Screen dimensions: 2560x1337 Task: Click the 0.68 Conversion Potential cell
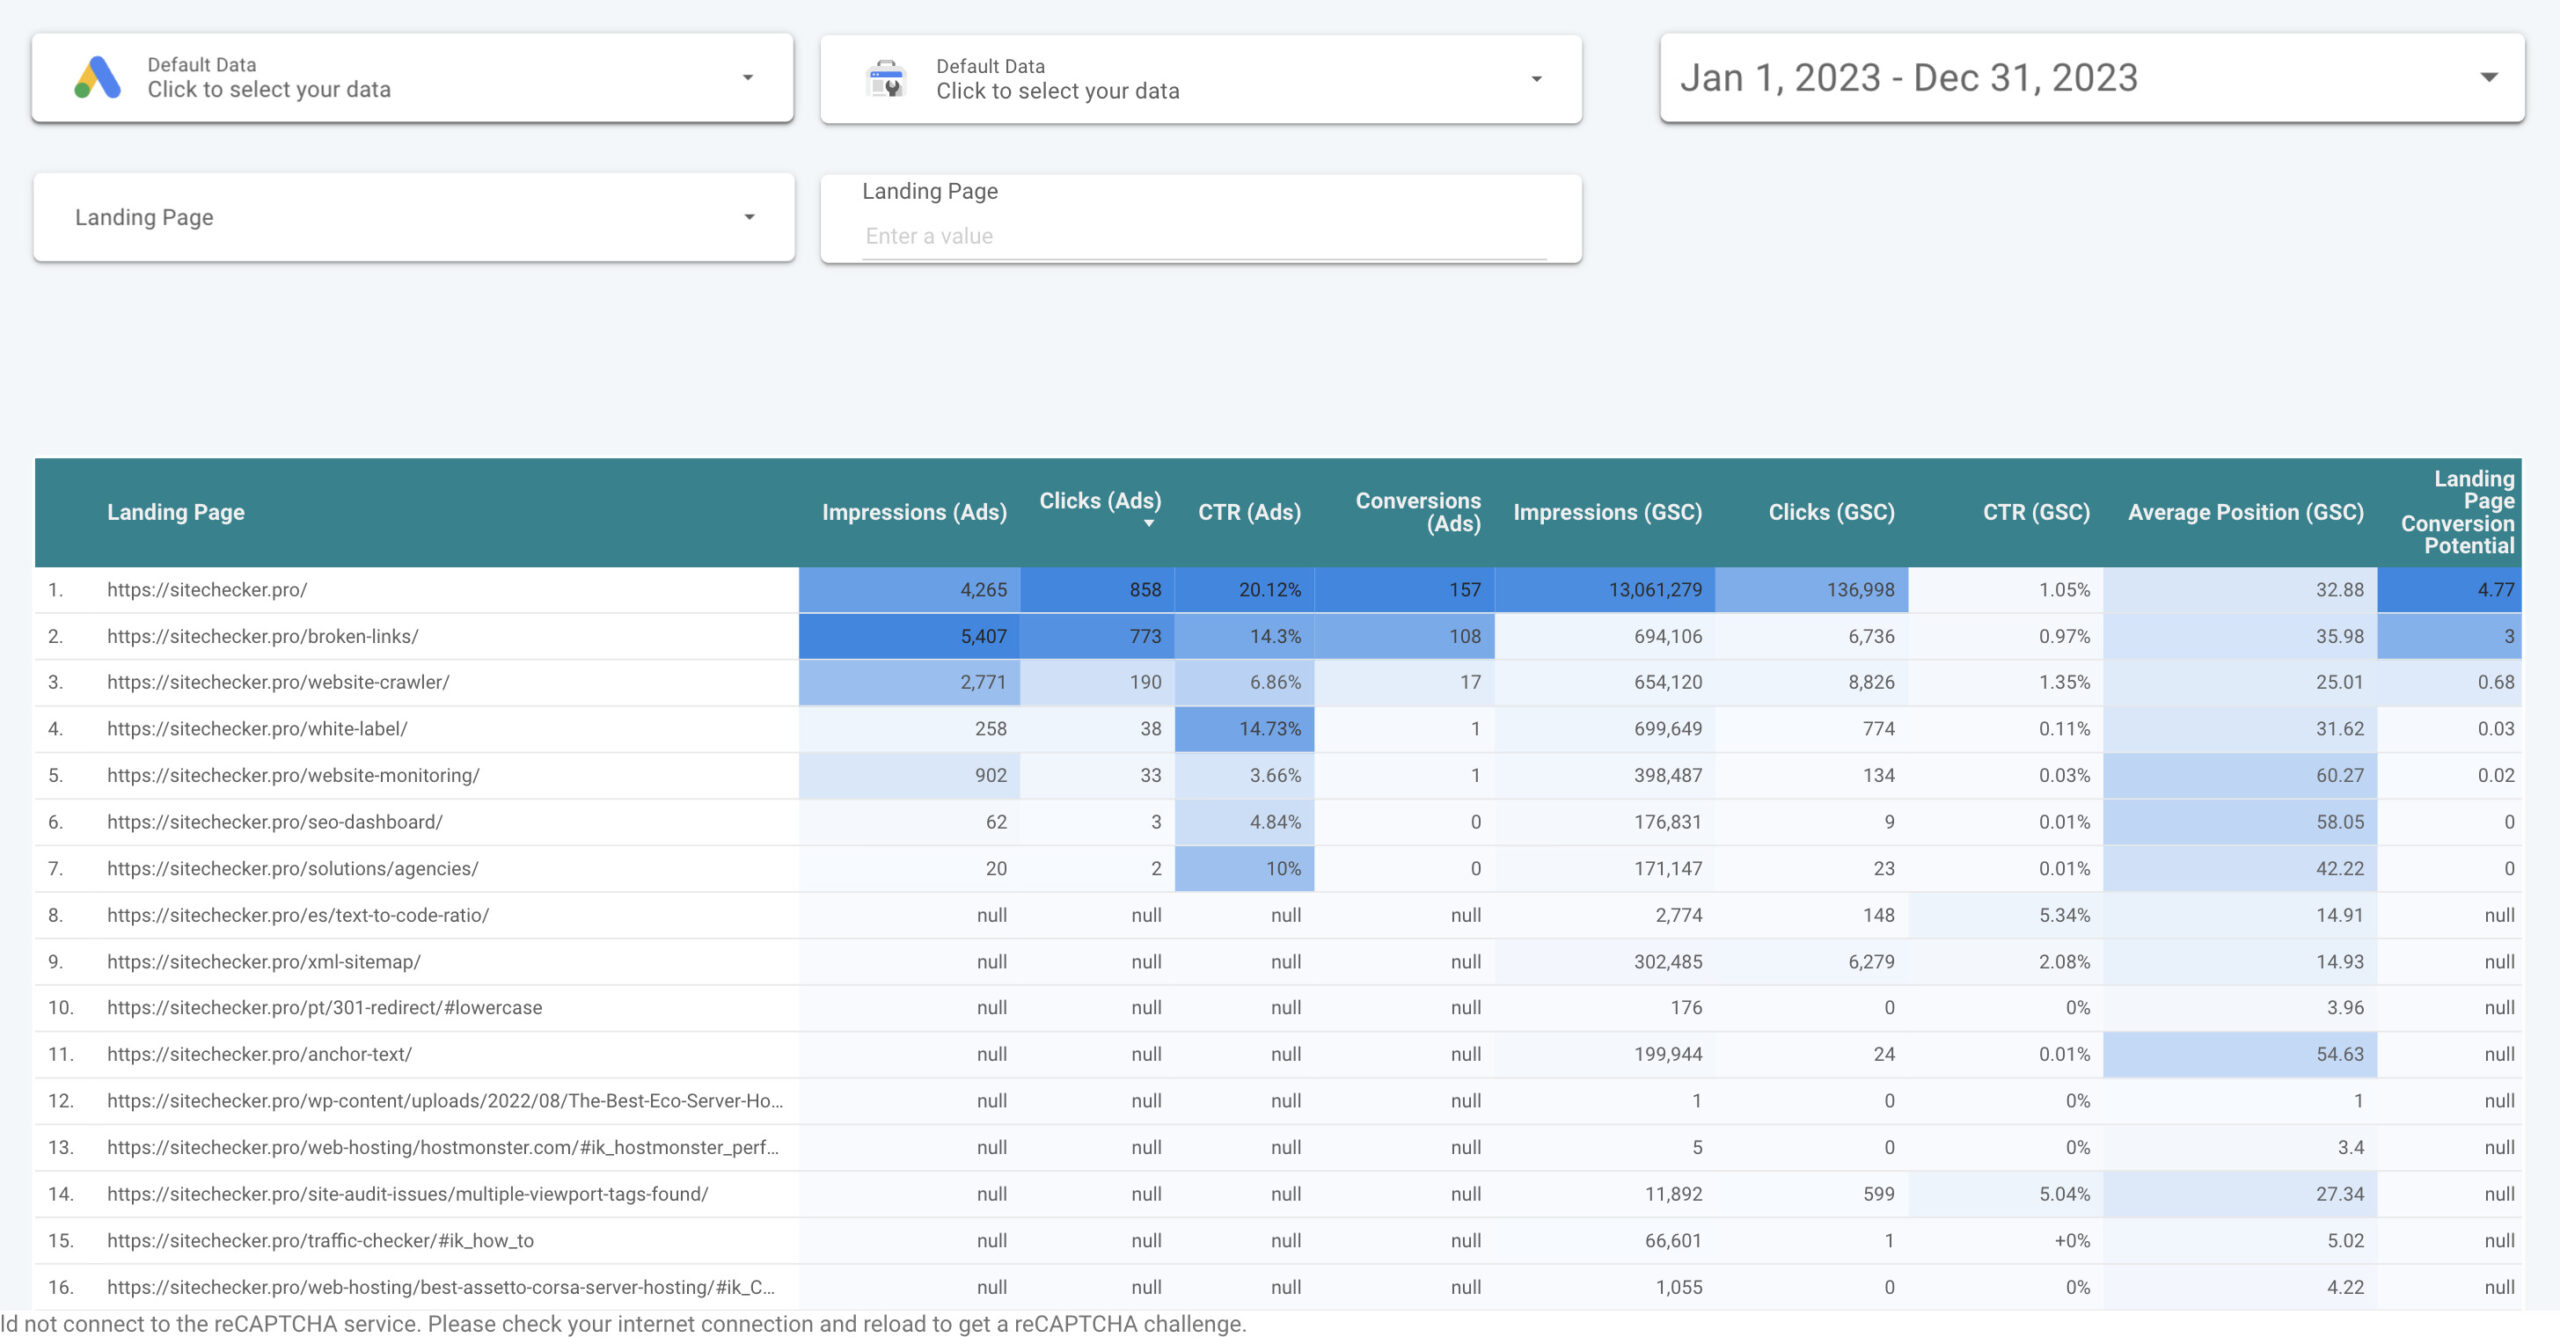(x=2449, y=682)
